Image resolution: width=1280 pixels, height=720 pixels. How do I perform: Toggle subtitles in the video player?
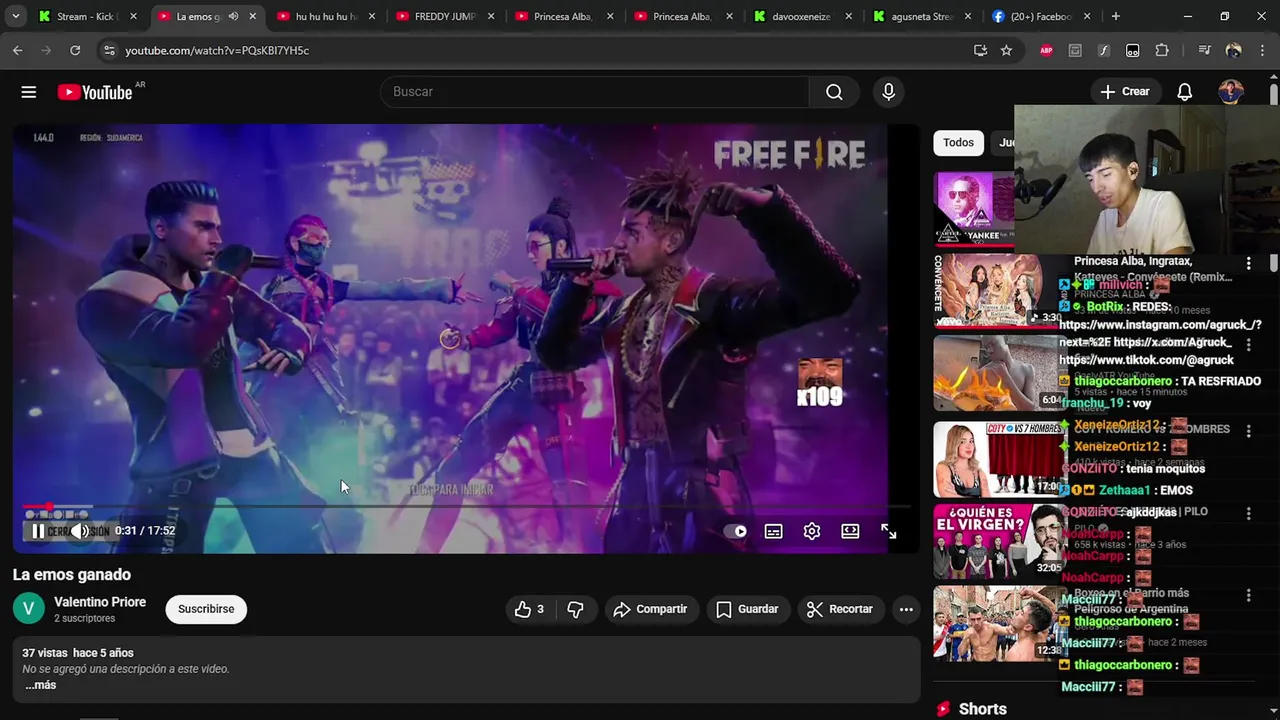point(774,531)
